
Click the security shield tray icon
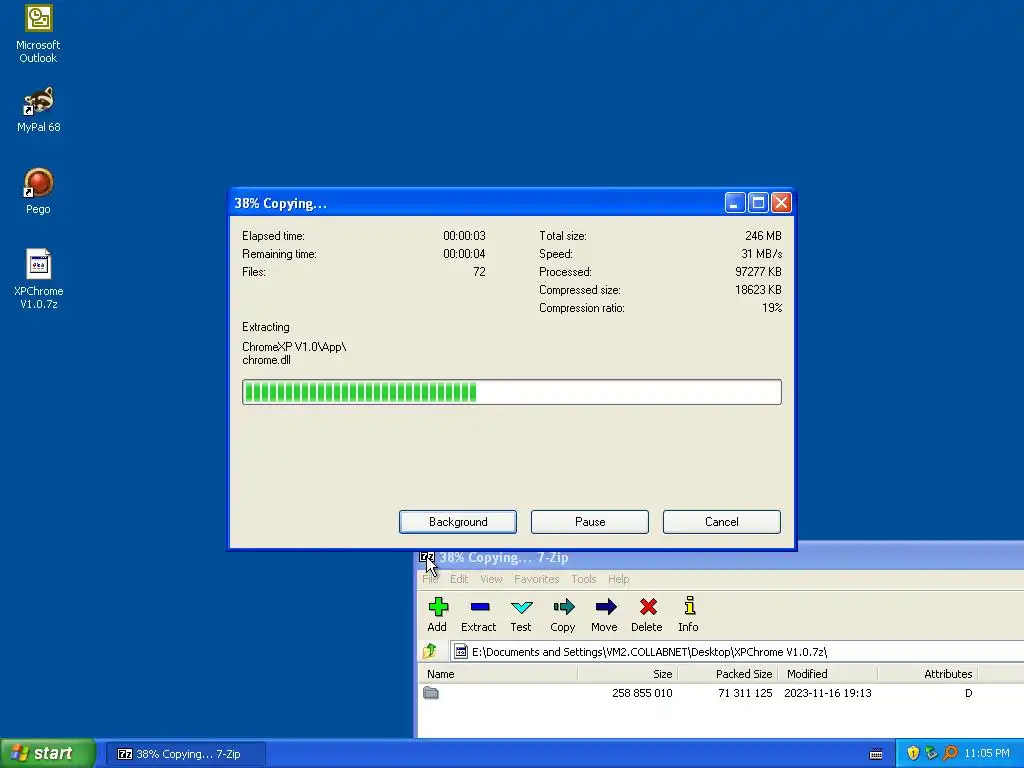913,753
